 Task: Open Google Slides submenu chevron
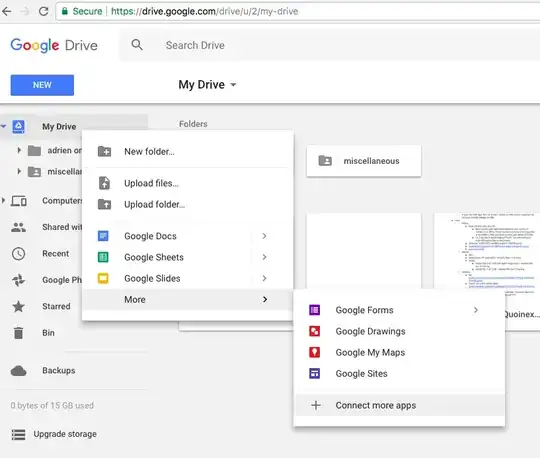pyautogui.click(x=264, y=278)
